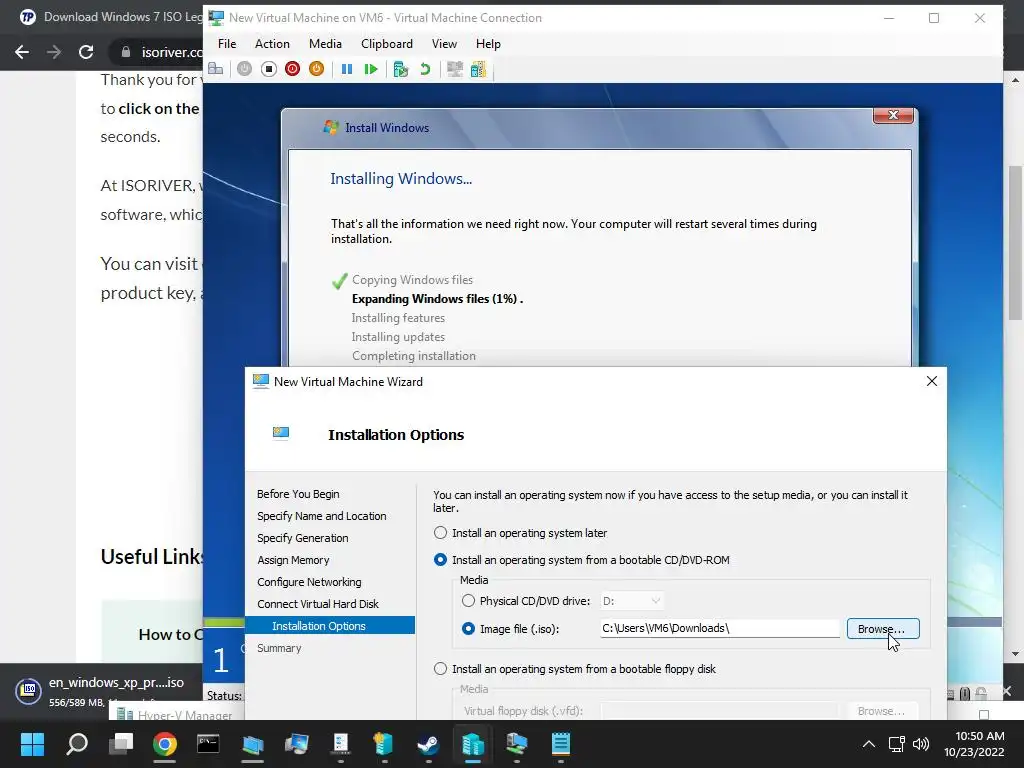Open Command Prompt from taskbar
This screenshot has height=768, width=1024.
tap(208, 744)
